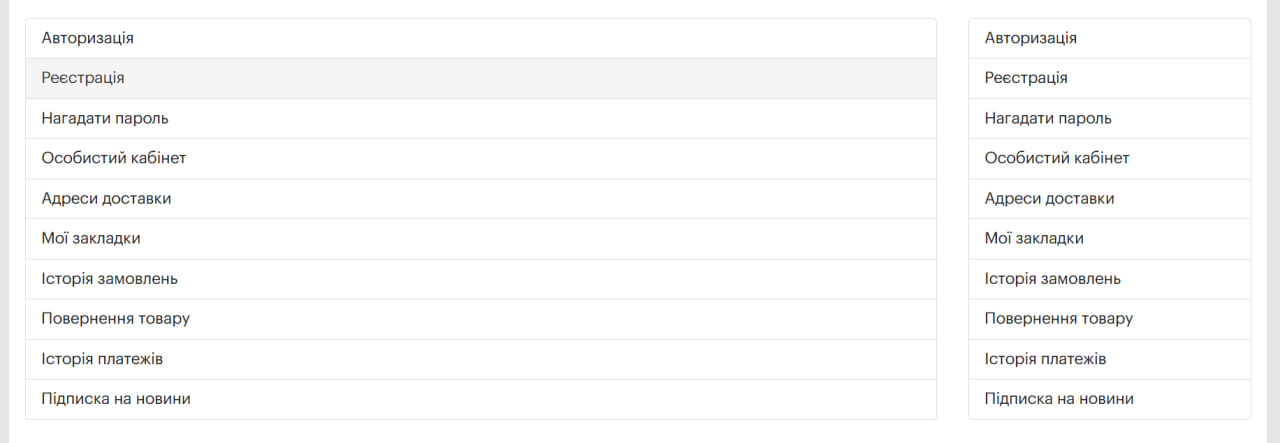Open Нагадати пароль in the wide left list
The width and height of the screenshot is (1280, 443).
point(105,118)
